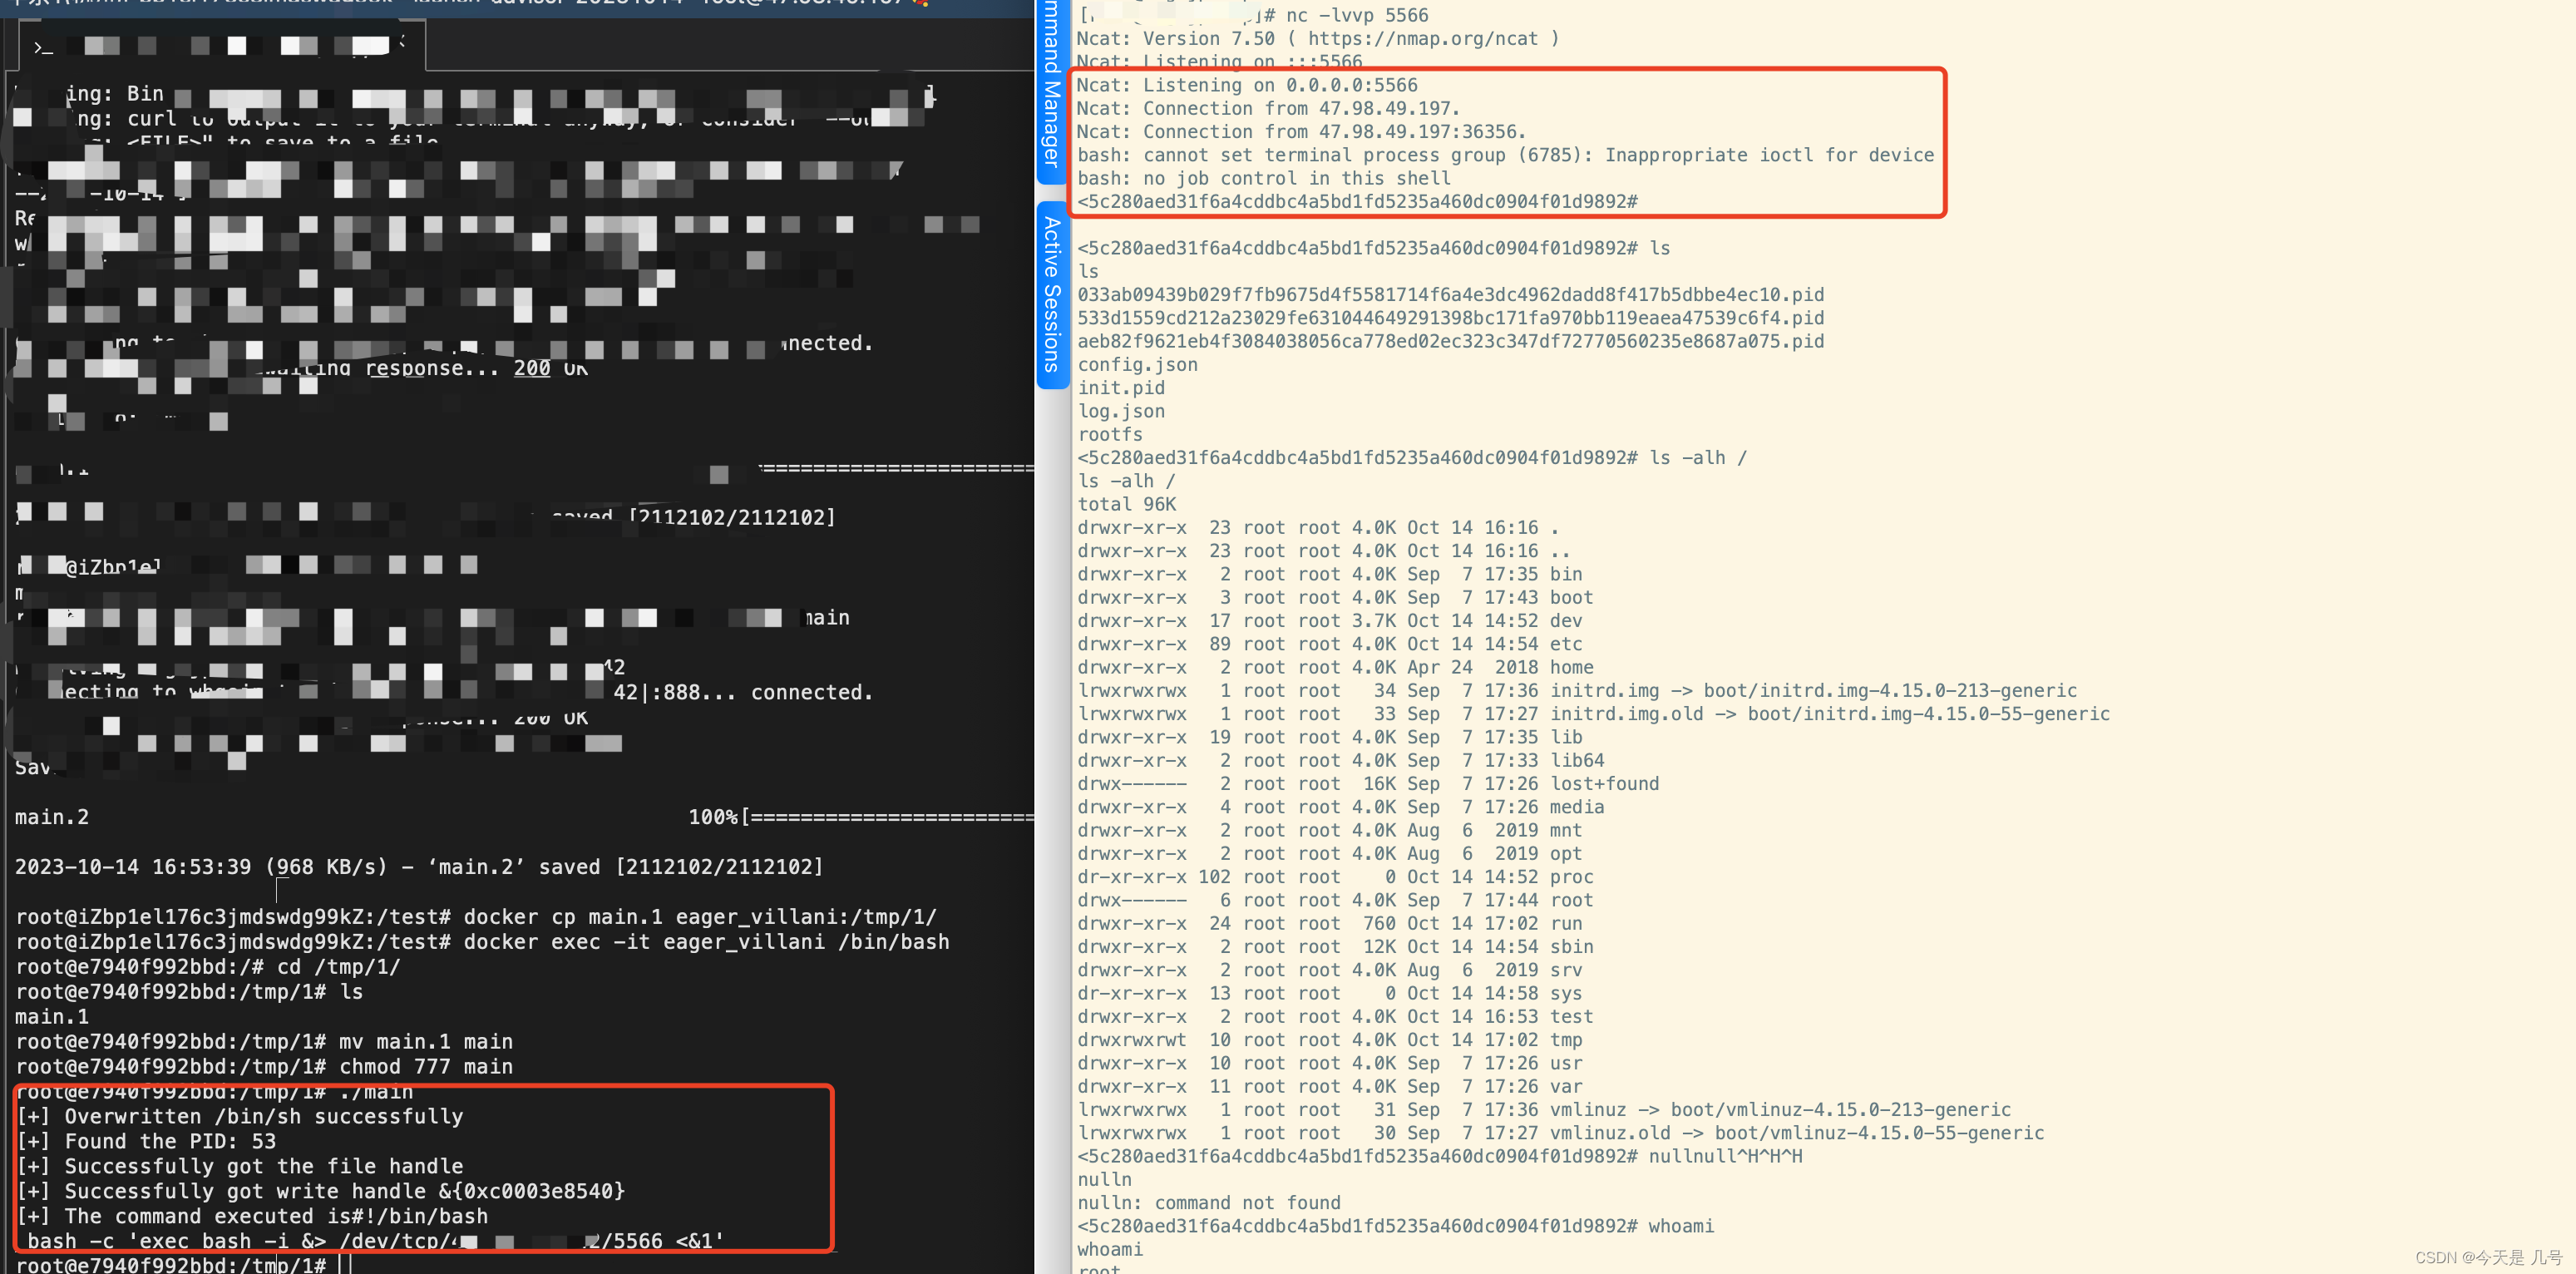
Task: Click 'rootfs' in ls output
Action: point(1110,434)
